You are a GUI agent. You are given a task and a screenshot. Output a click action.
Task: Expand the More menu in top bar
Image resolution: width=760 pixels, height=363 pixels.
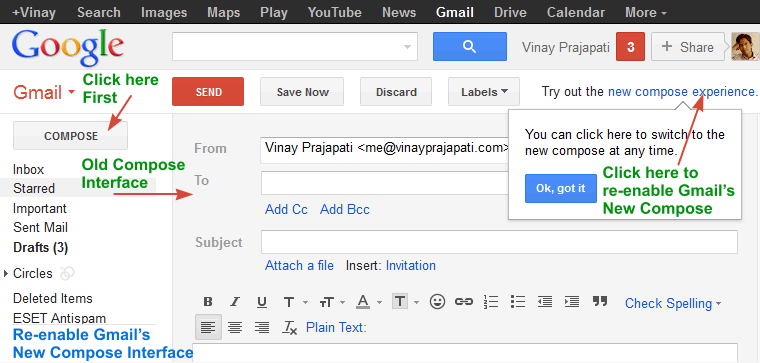(x=646, y=12)
